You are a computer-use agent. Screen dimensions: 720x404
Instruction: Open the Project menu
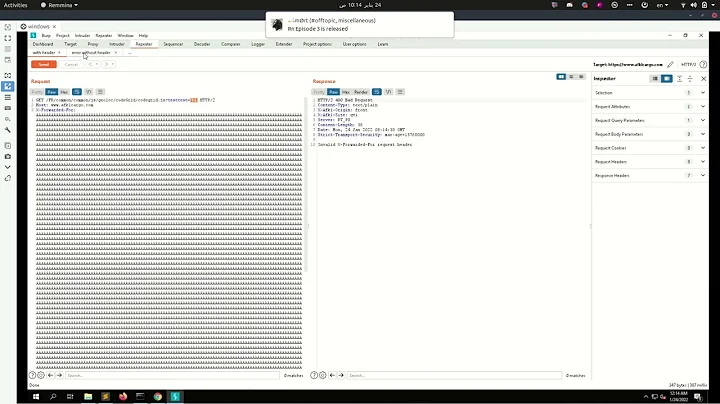(63, 35)
